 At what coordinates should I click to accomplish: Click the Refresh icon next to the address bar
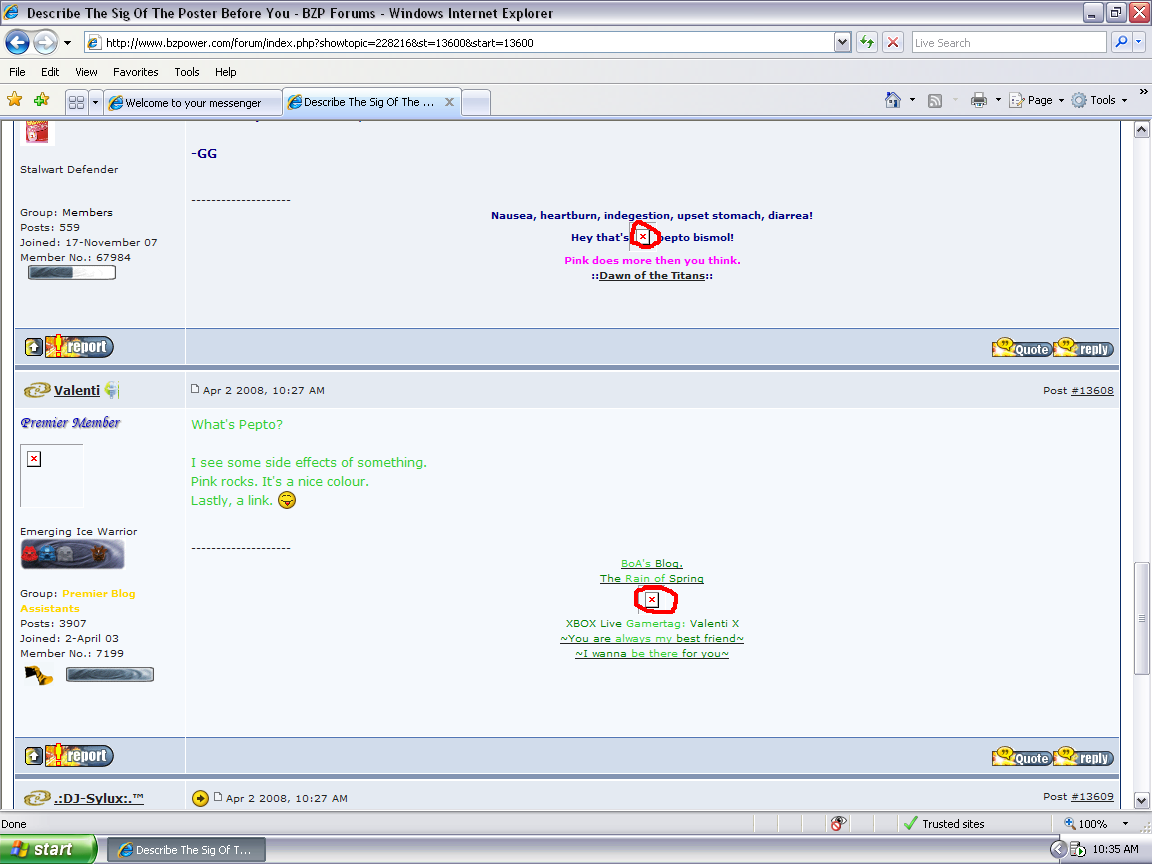pyautogui.click(x=866, y=41)
